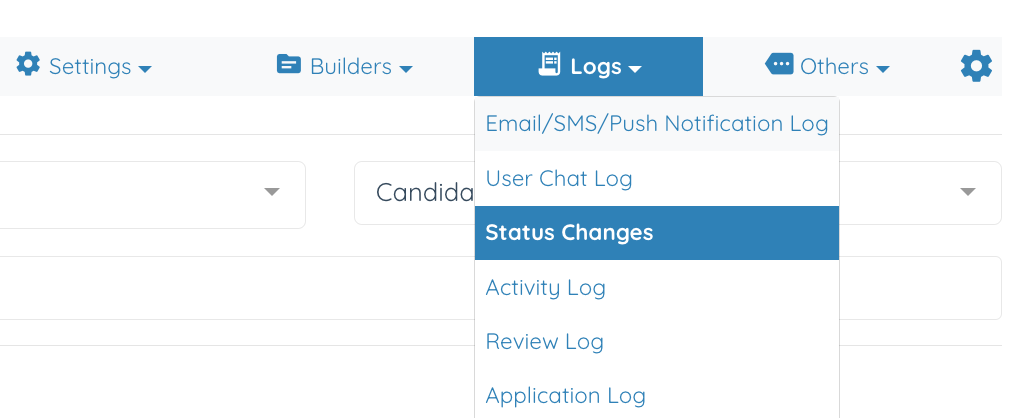Open the large gear icon at far right
The width and height of the screenshot is (1036, 418).
pyautogui.click(x=976, y=67)
